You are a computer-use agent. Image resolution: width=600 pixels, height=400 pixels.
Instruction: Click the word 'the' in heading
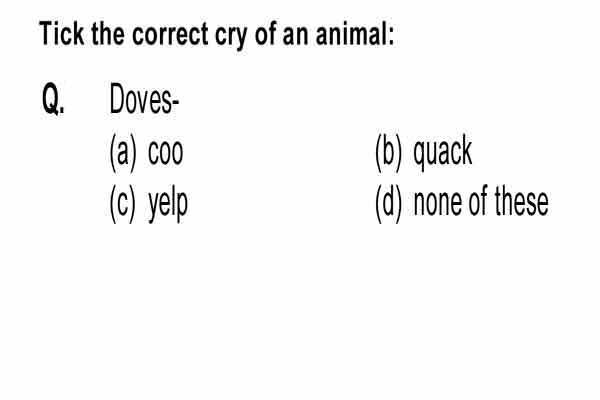108,33
